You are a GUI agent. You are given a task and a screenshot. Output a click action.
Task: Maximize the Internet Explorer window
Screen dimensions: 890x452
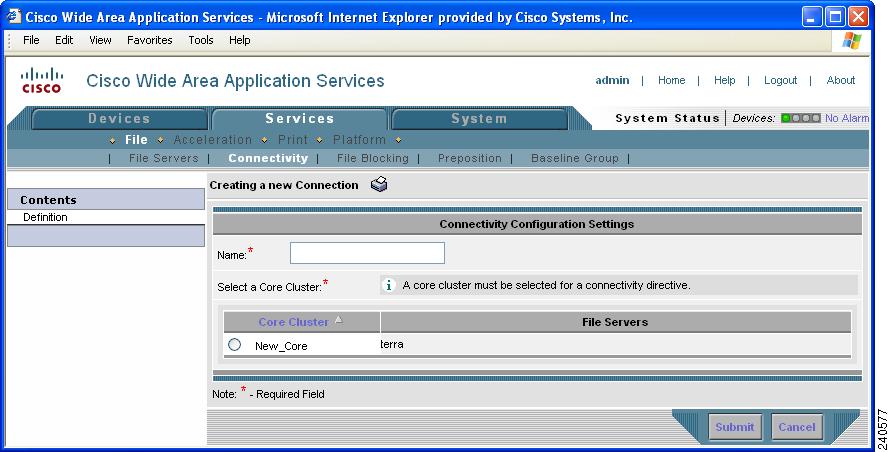coord(835,16)
